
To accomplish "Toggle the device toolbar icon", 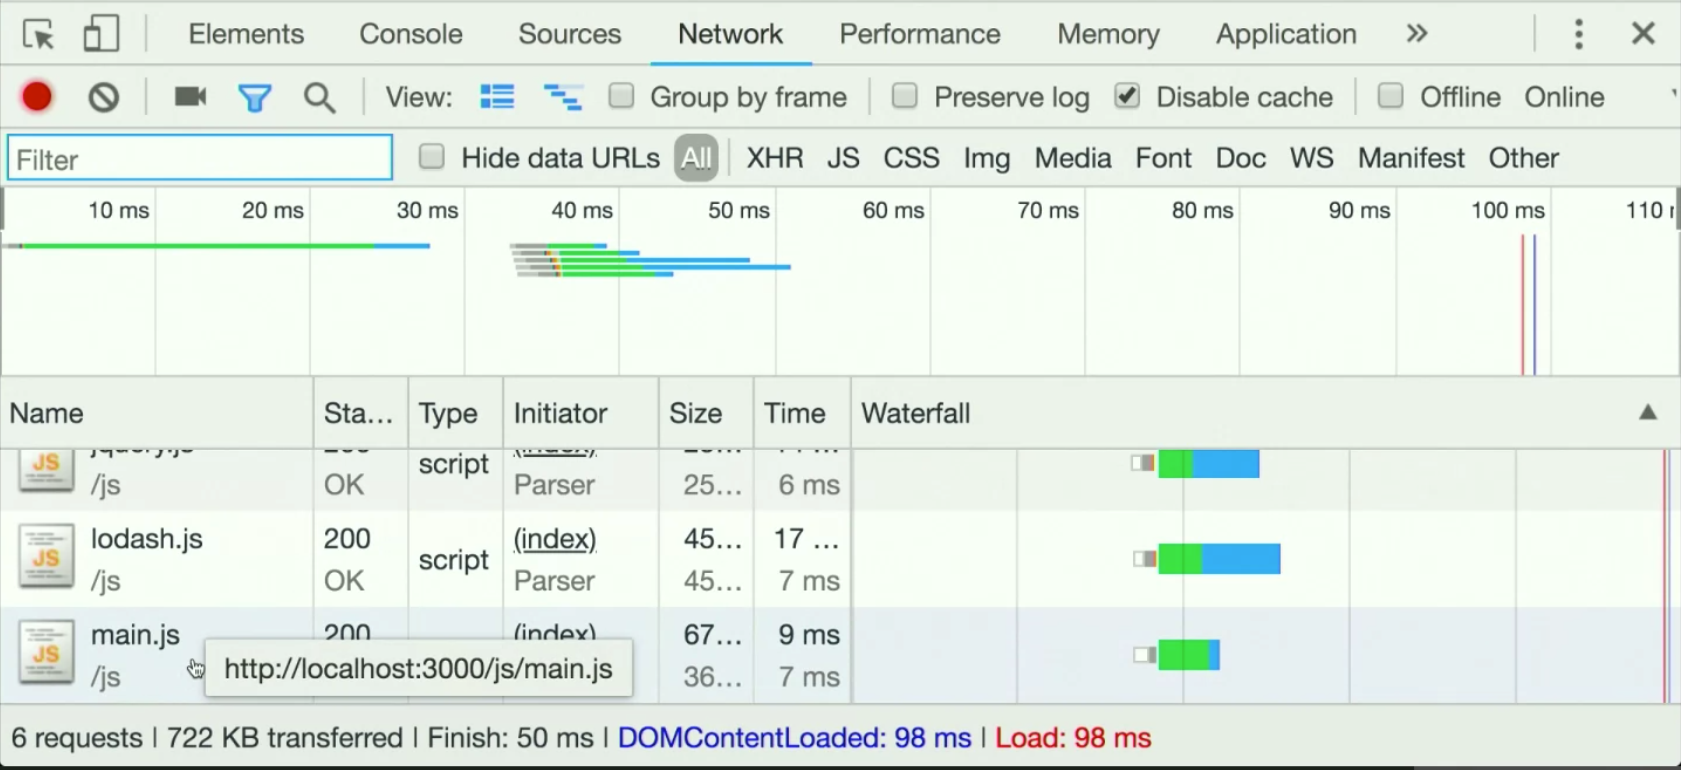I will click(100, 34).
